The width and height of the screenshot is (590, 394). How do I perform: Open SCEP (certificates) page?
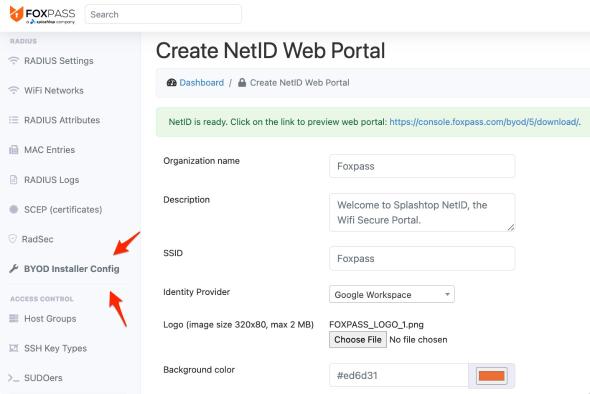coord(63,210)
